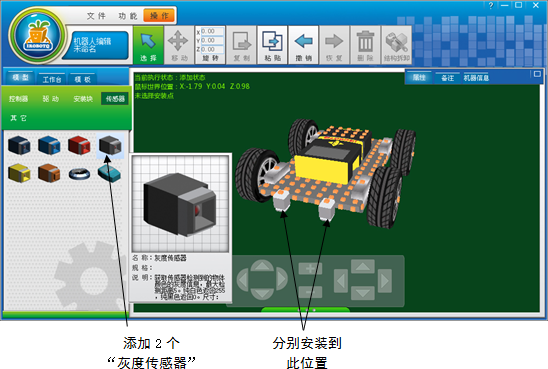Click the 结构拆卸 disassemble icon

tap(396, 45)
